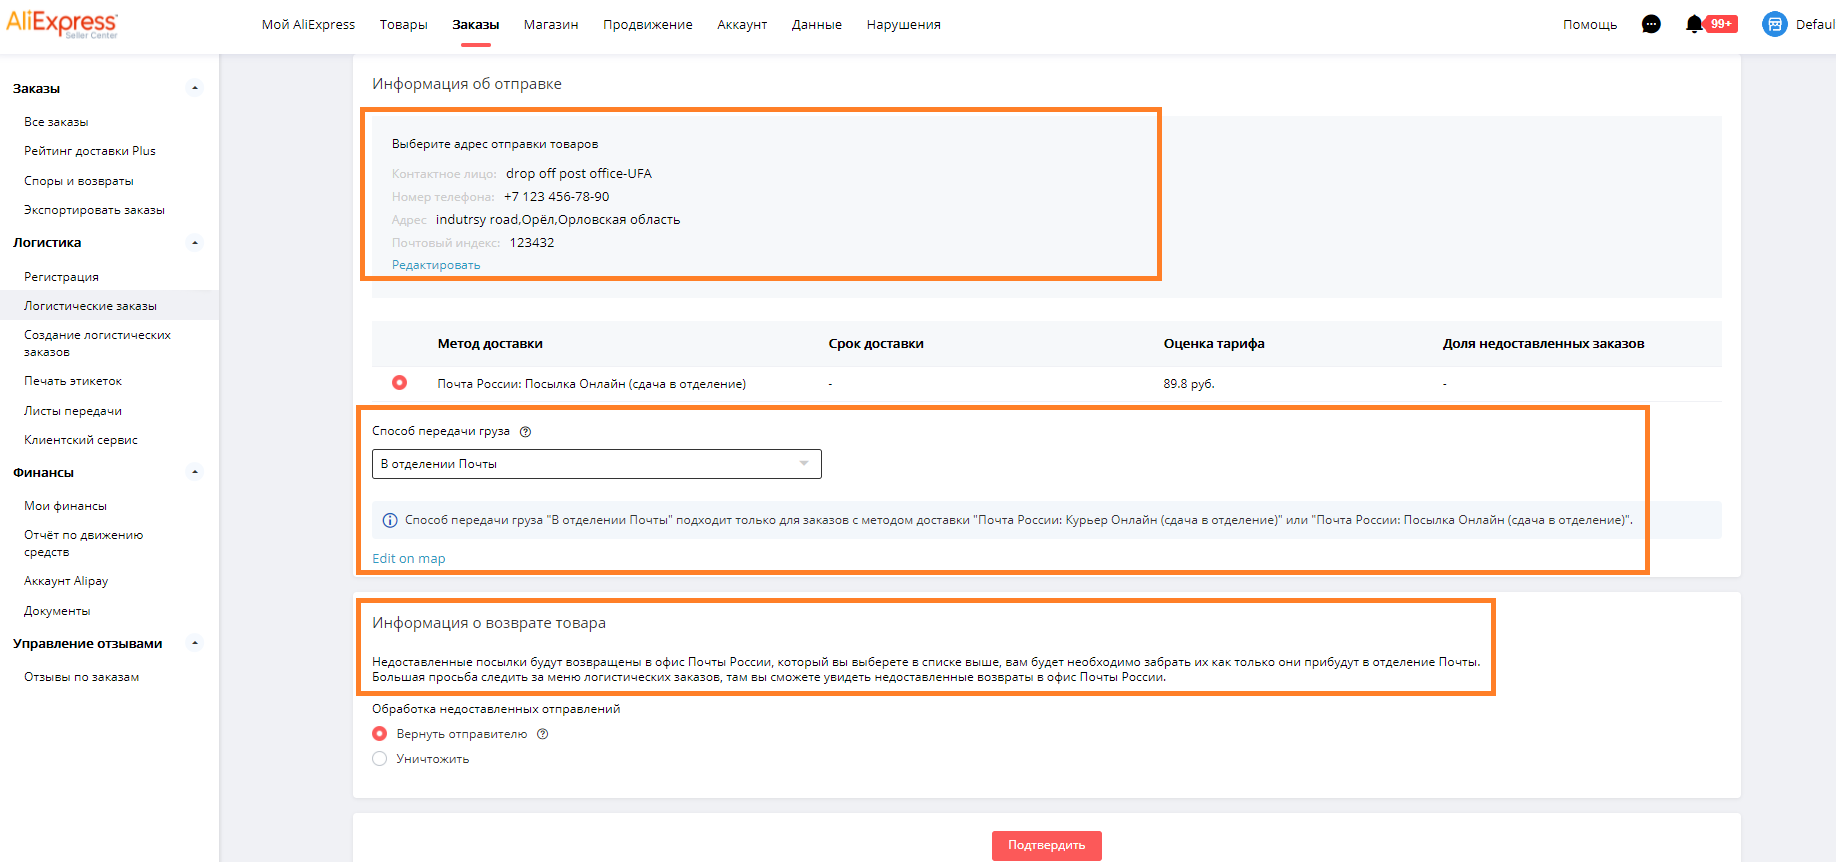
Task: Collapse the Финансы sidebar section
Action: point(195,472)
